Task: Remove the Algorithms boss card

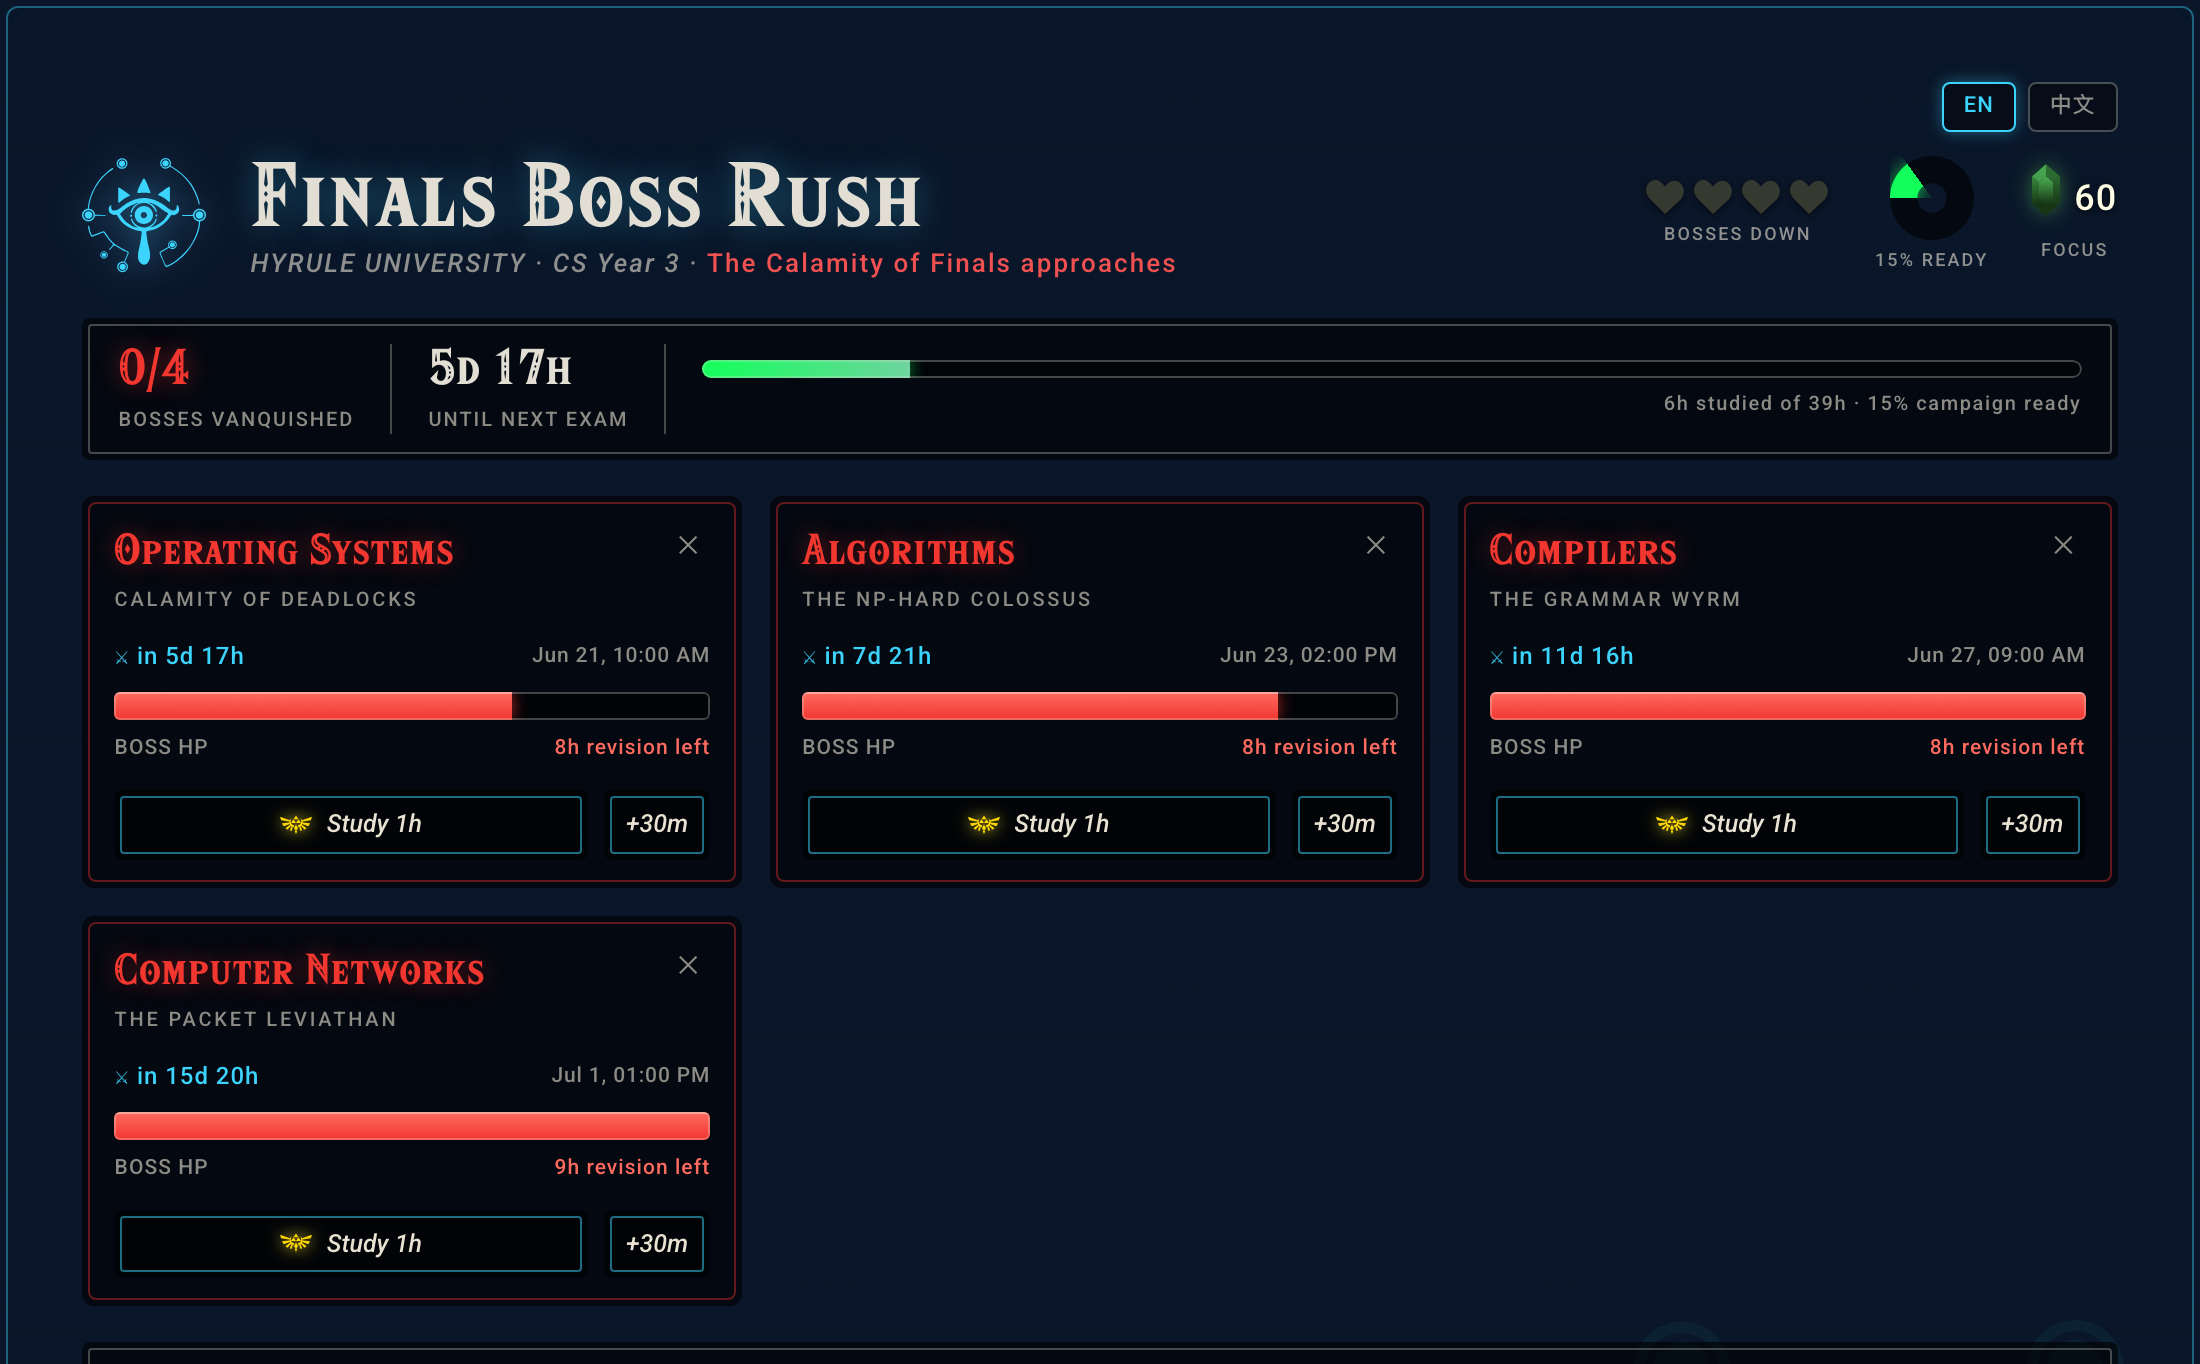Action: tap(1376, 545)
